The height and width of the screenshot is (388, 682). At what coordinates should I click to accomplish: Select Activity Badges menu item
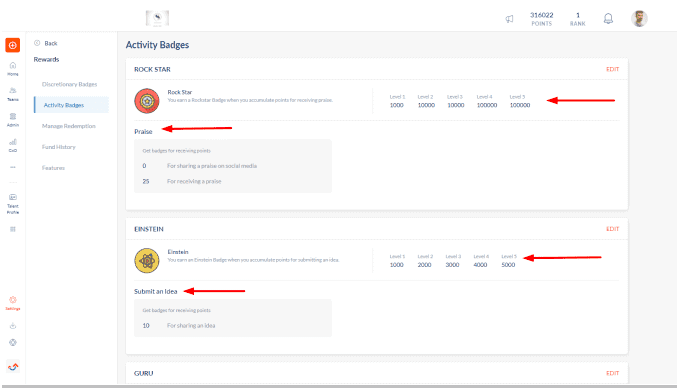(x=71, y=105)
